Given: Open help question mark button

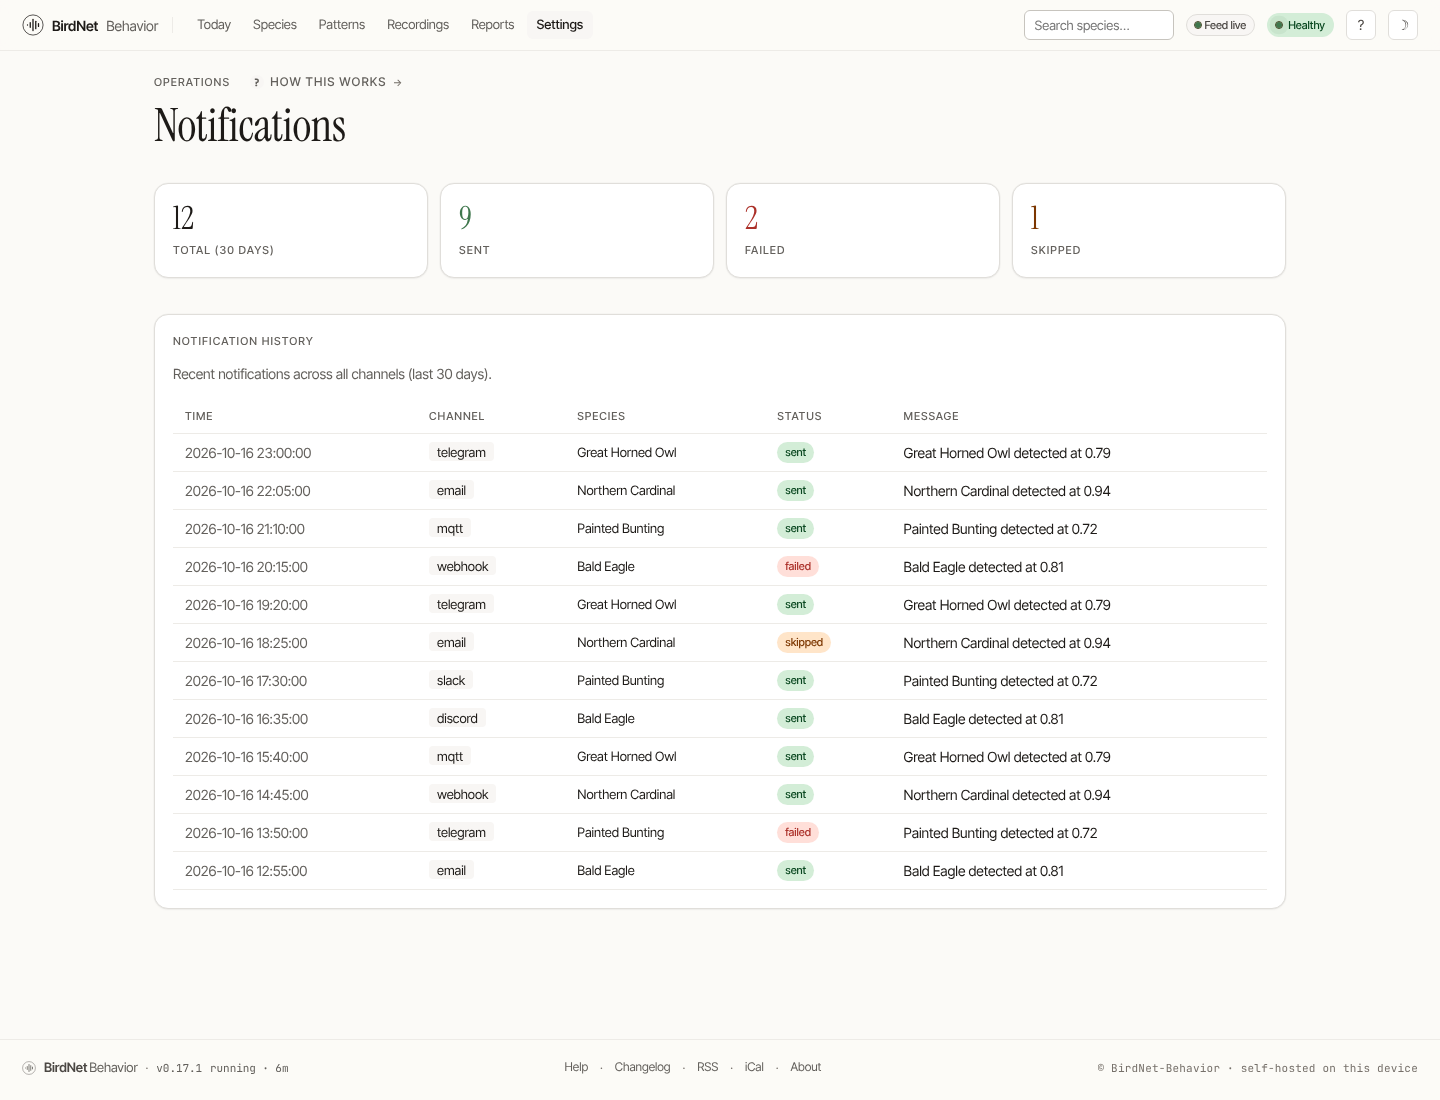Looking at the screenshot, I should click(1361, 25).
